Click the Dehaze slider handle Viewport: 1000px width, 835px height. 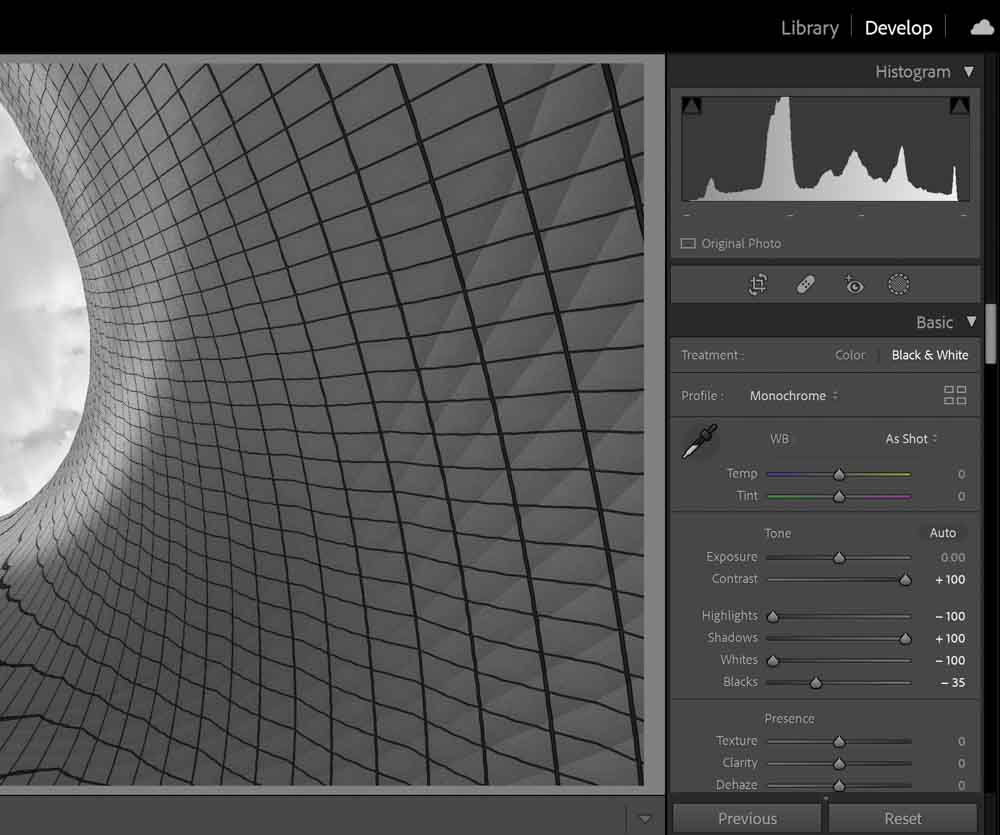pyautogui.click(x=839, y=785)
